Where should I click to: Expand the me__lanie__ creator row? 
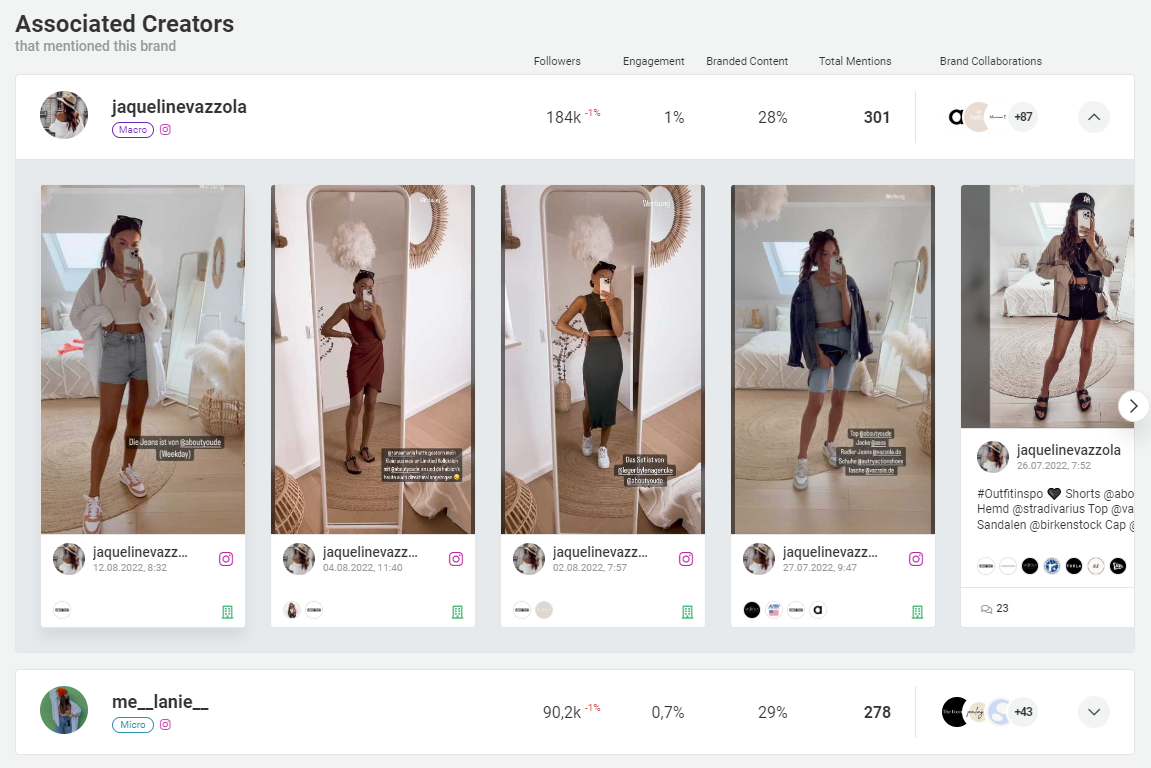tap(1093, 712)
